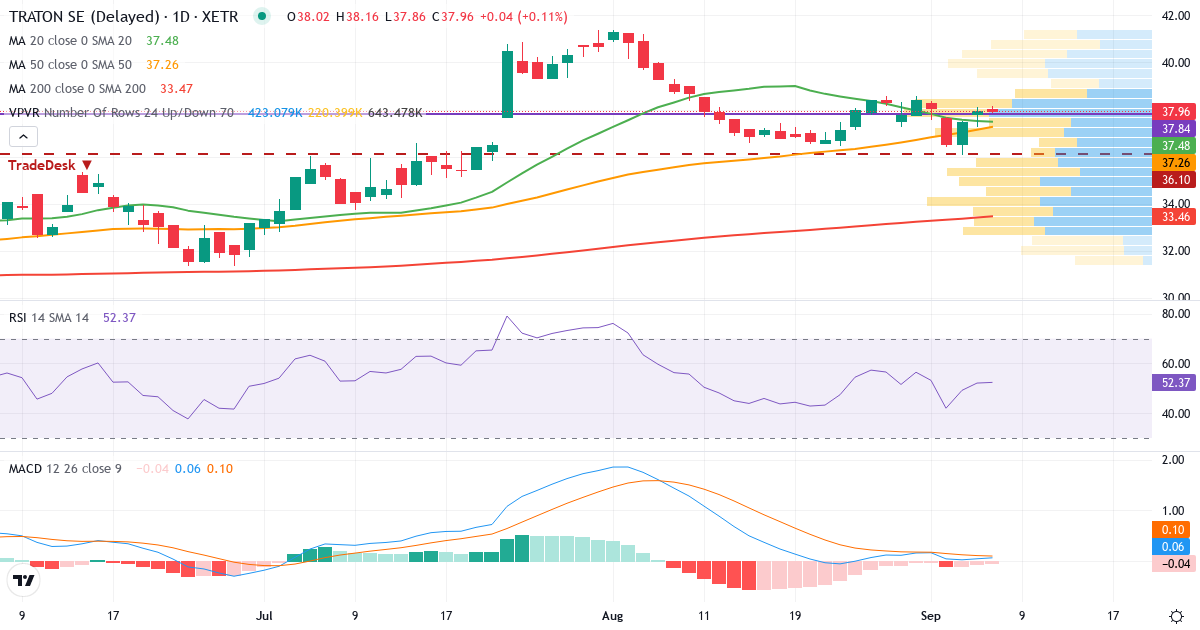Collapse the indicator legend chevron
The width and height of the screenshot is (1200, 630).
tap(24, 137)
